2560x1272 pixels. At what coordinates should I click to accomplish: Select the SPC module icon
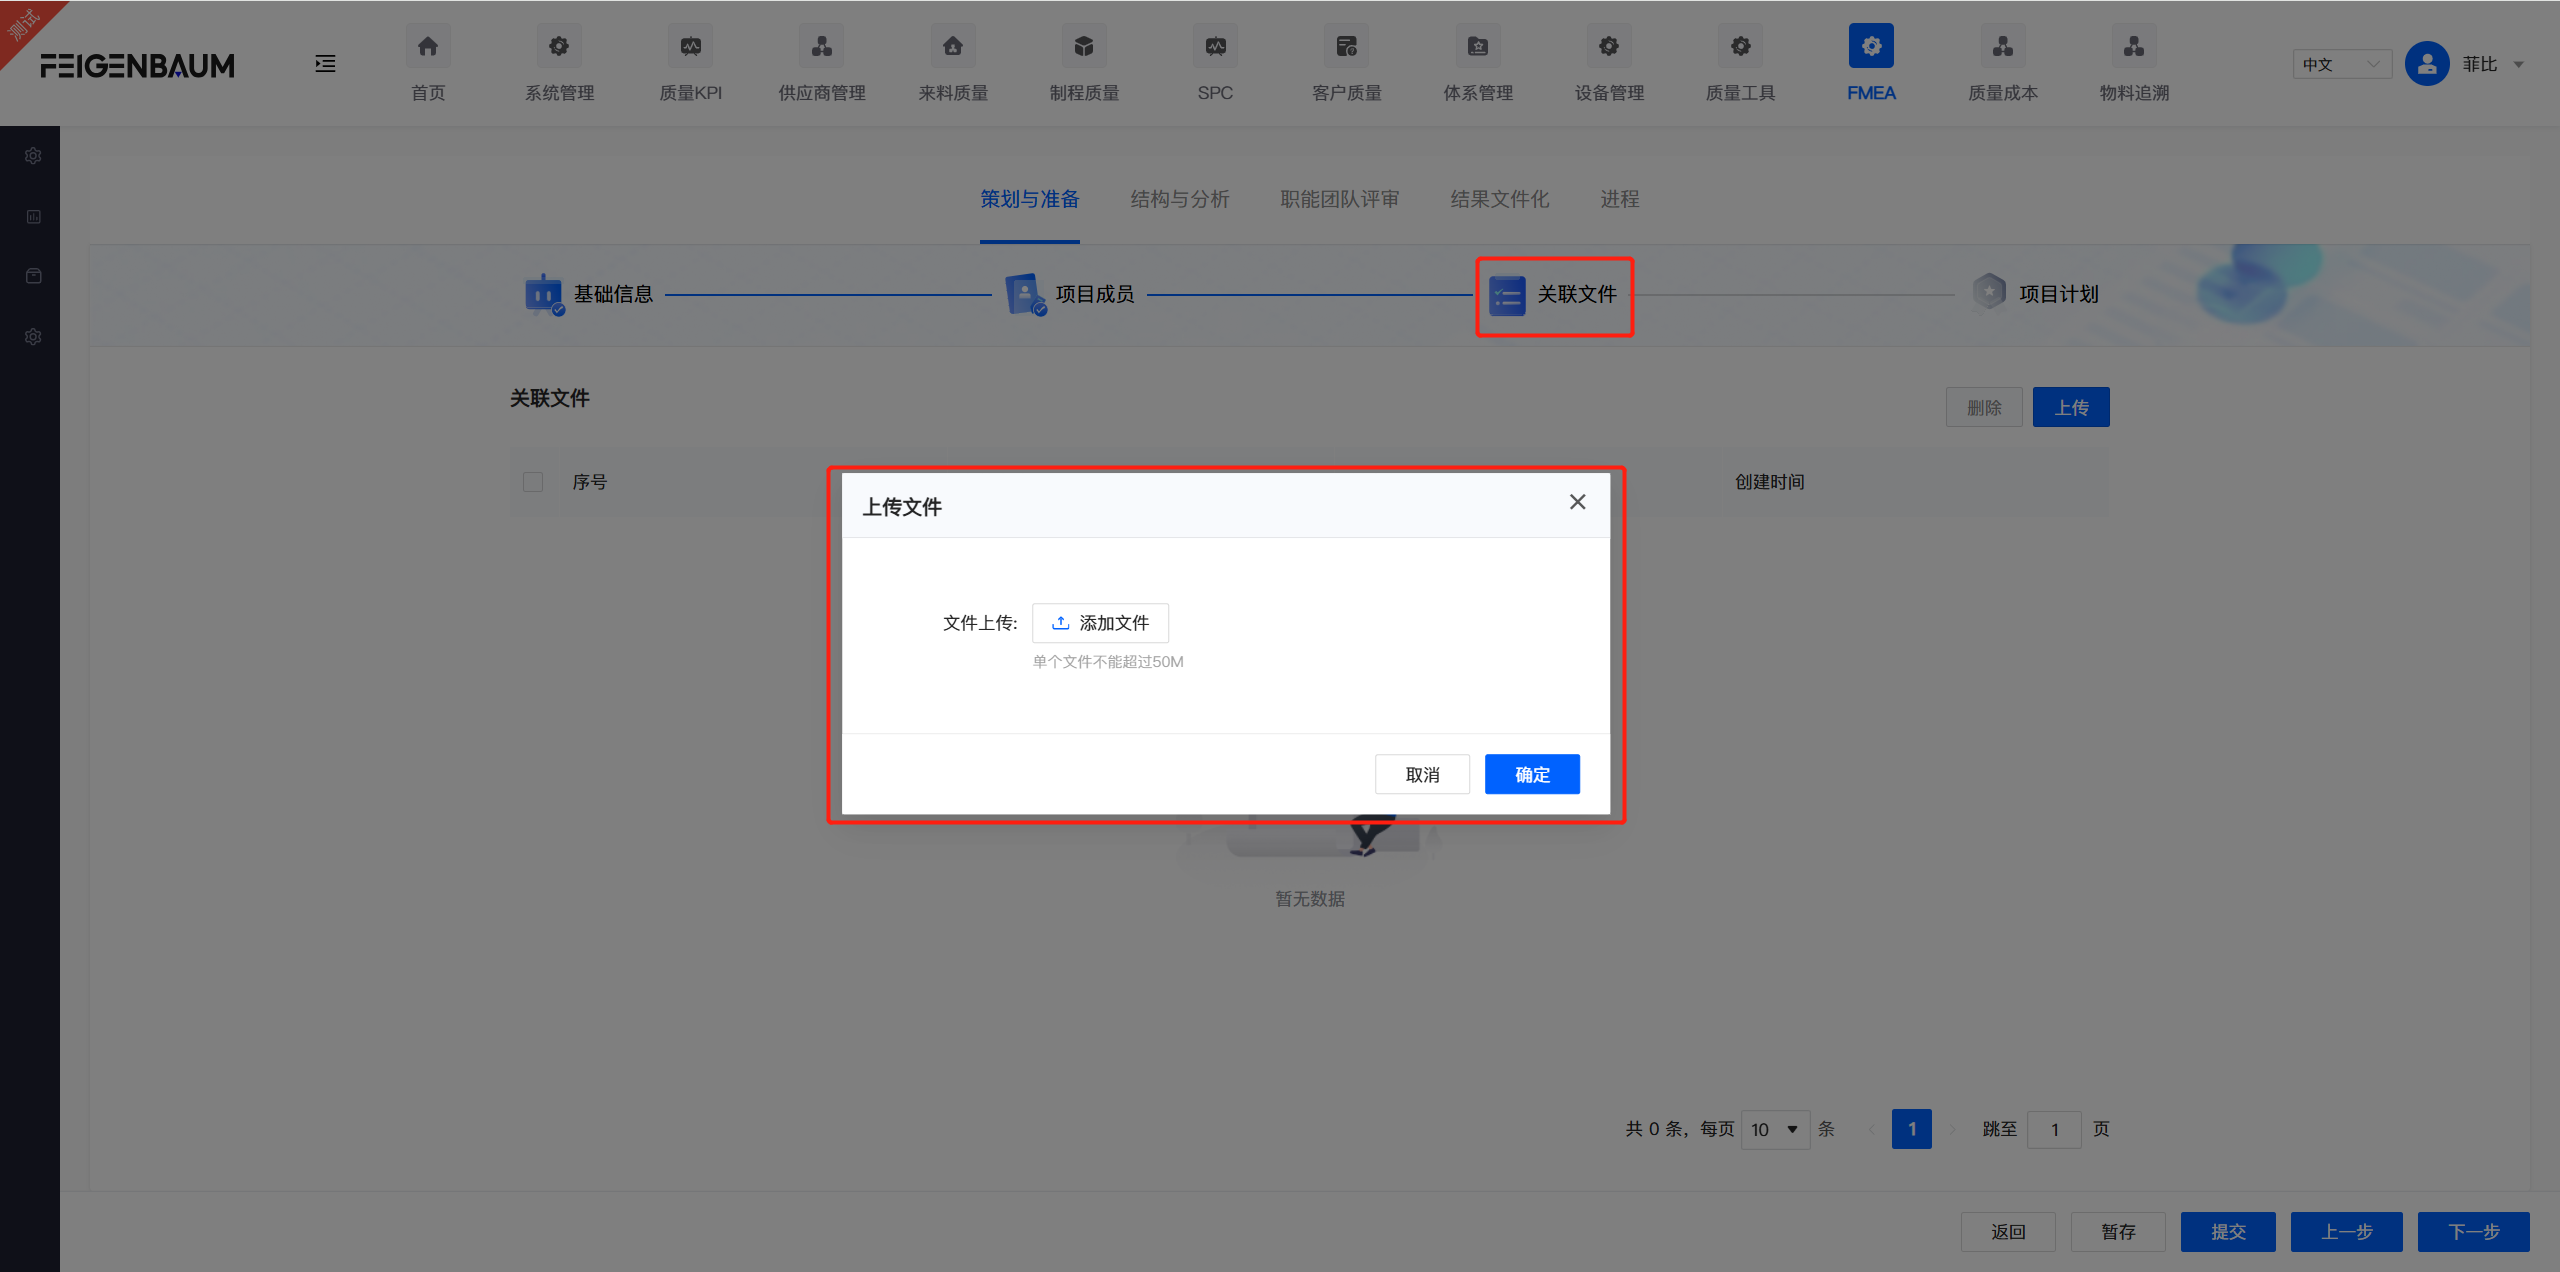[x=1214, y=45]
